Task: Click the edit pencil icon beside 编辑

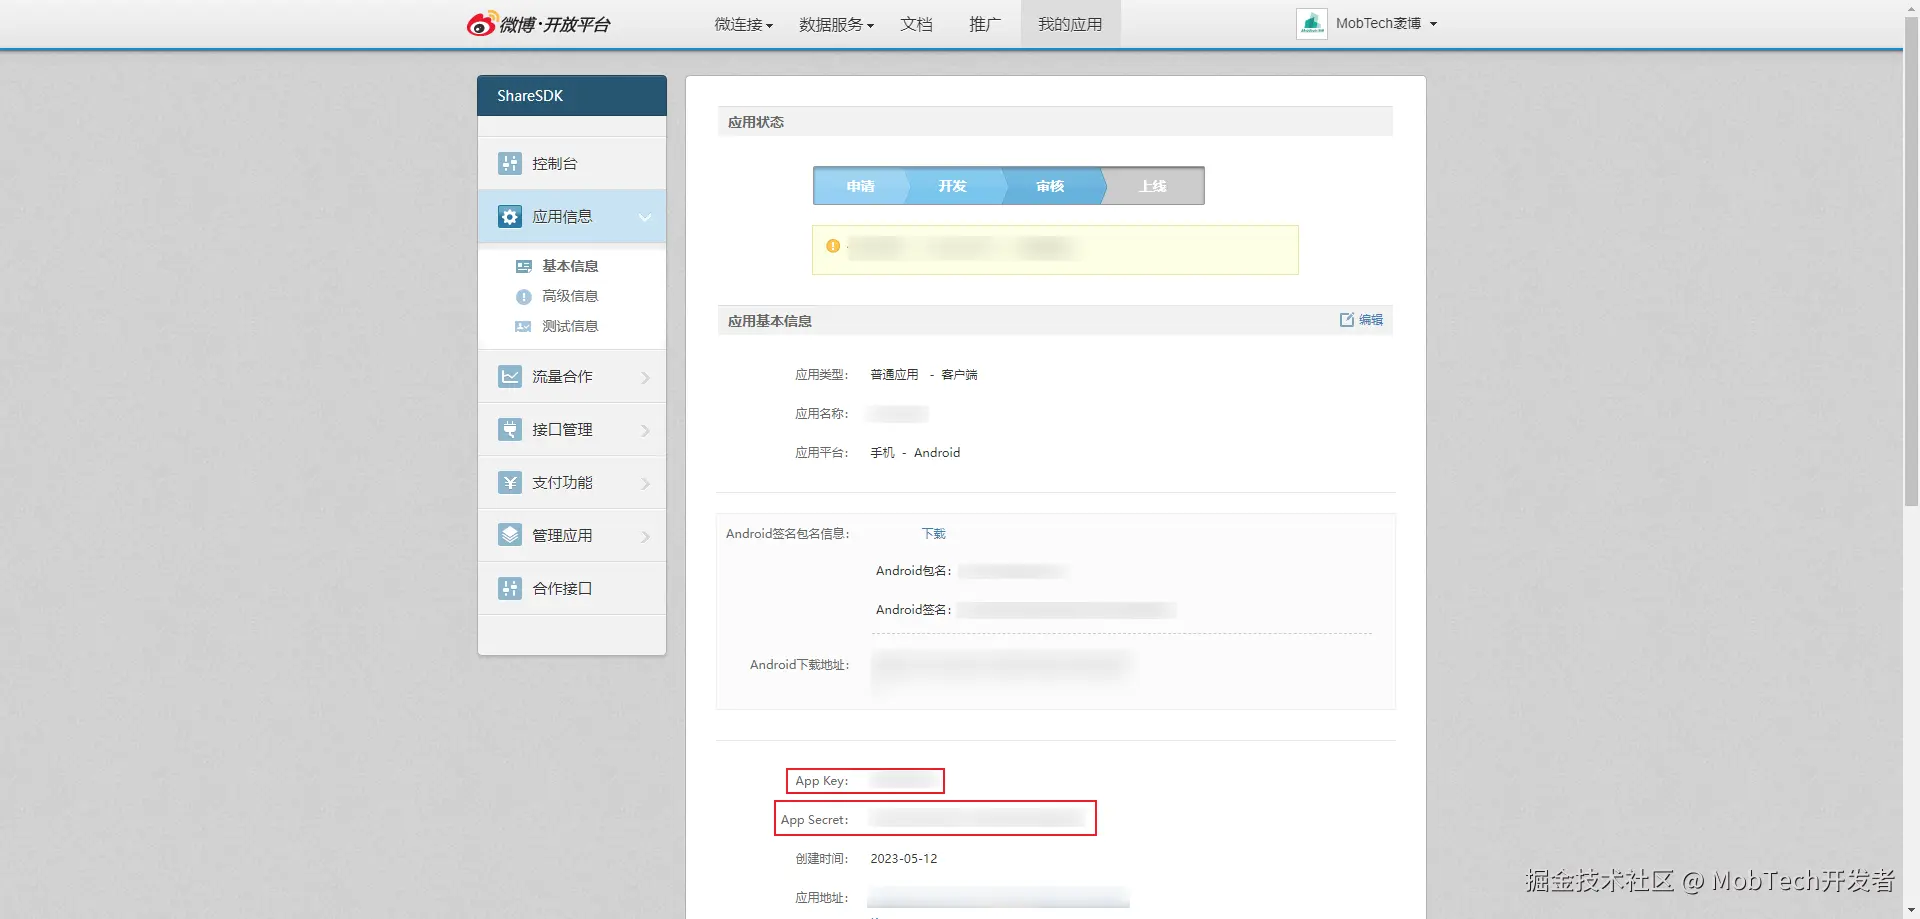Action: click(1347, 319)
